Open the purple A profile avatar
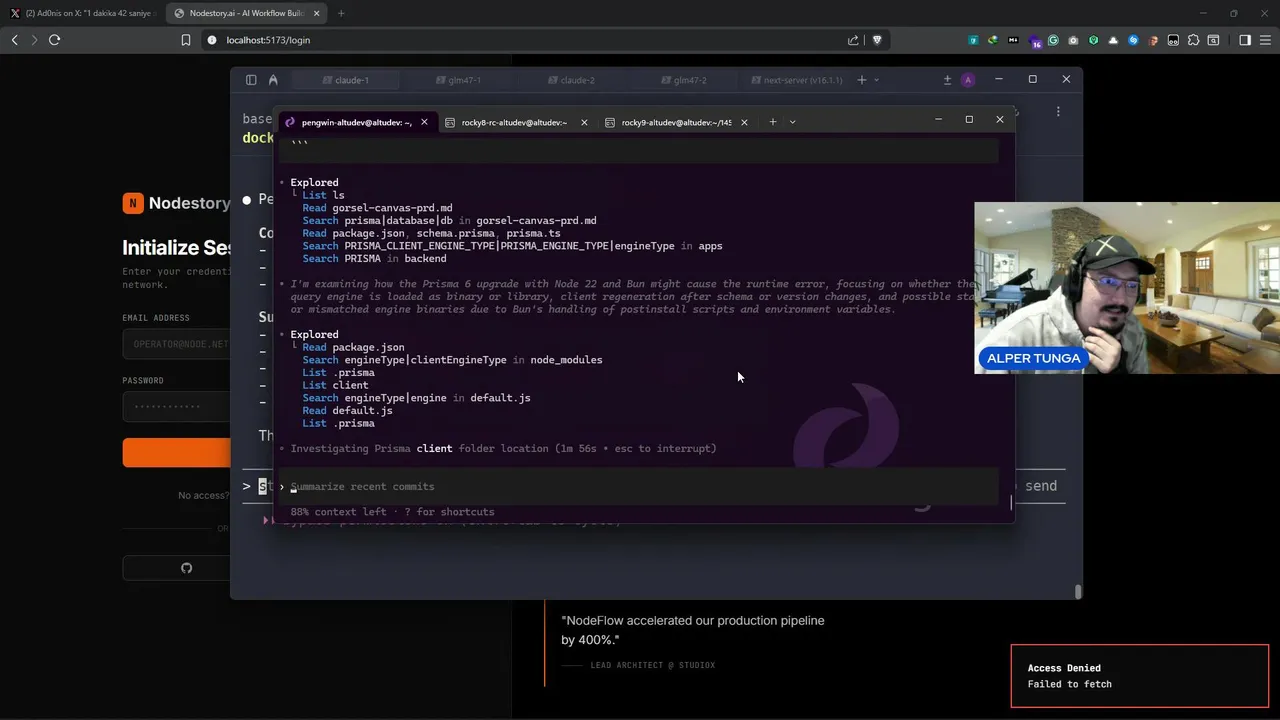Viewport: 1280px width, 720px height. point(967,80)
